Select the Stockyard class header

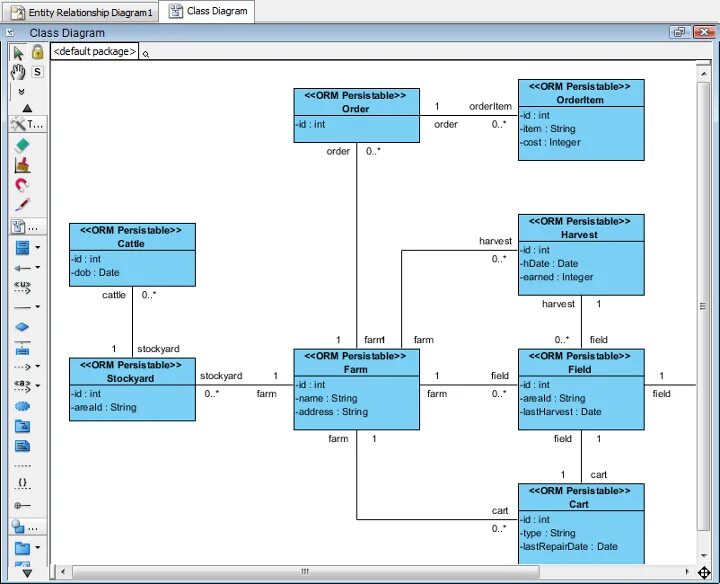(x=132, y=371)
